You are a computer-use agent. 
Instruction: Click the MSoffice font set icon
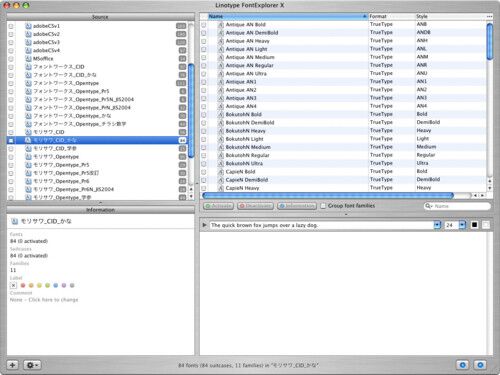click(28, 58)
